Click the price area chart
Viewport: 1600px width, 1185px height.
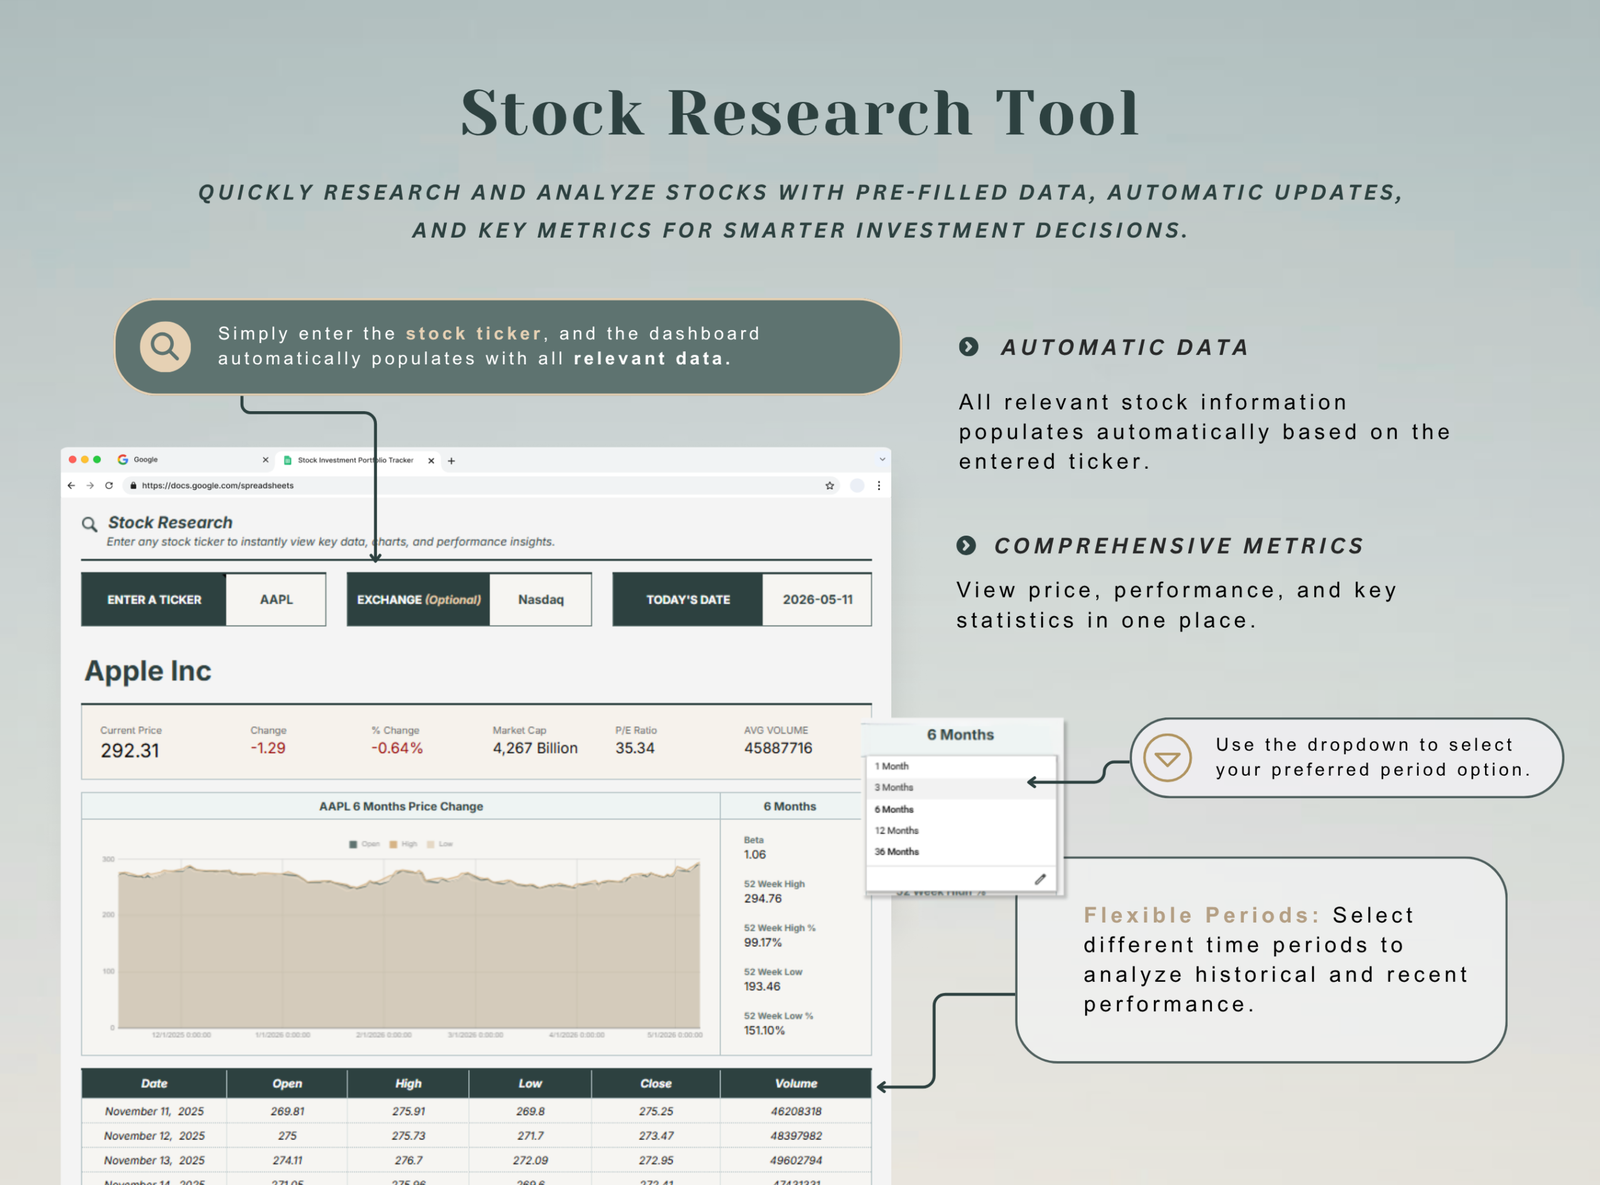(x=408, y=945)
